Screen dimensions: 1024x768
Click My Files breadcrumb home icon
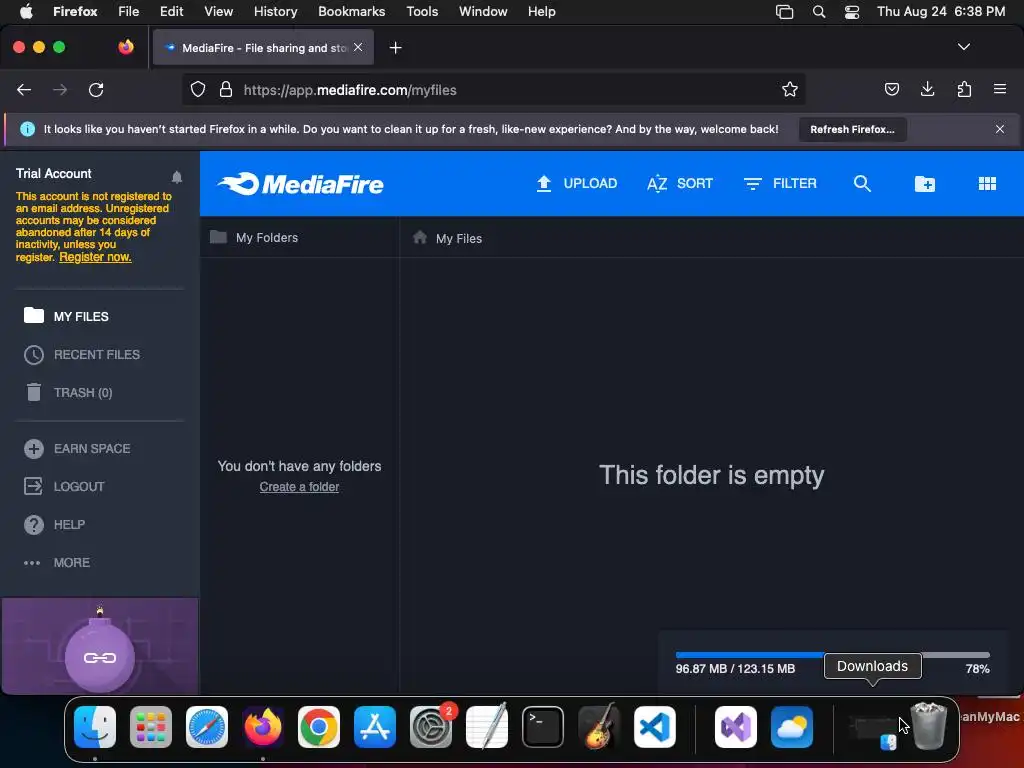click(x=420, y=237)
